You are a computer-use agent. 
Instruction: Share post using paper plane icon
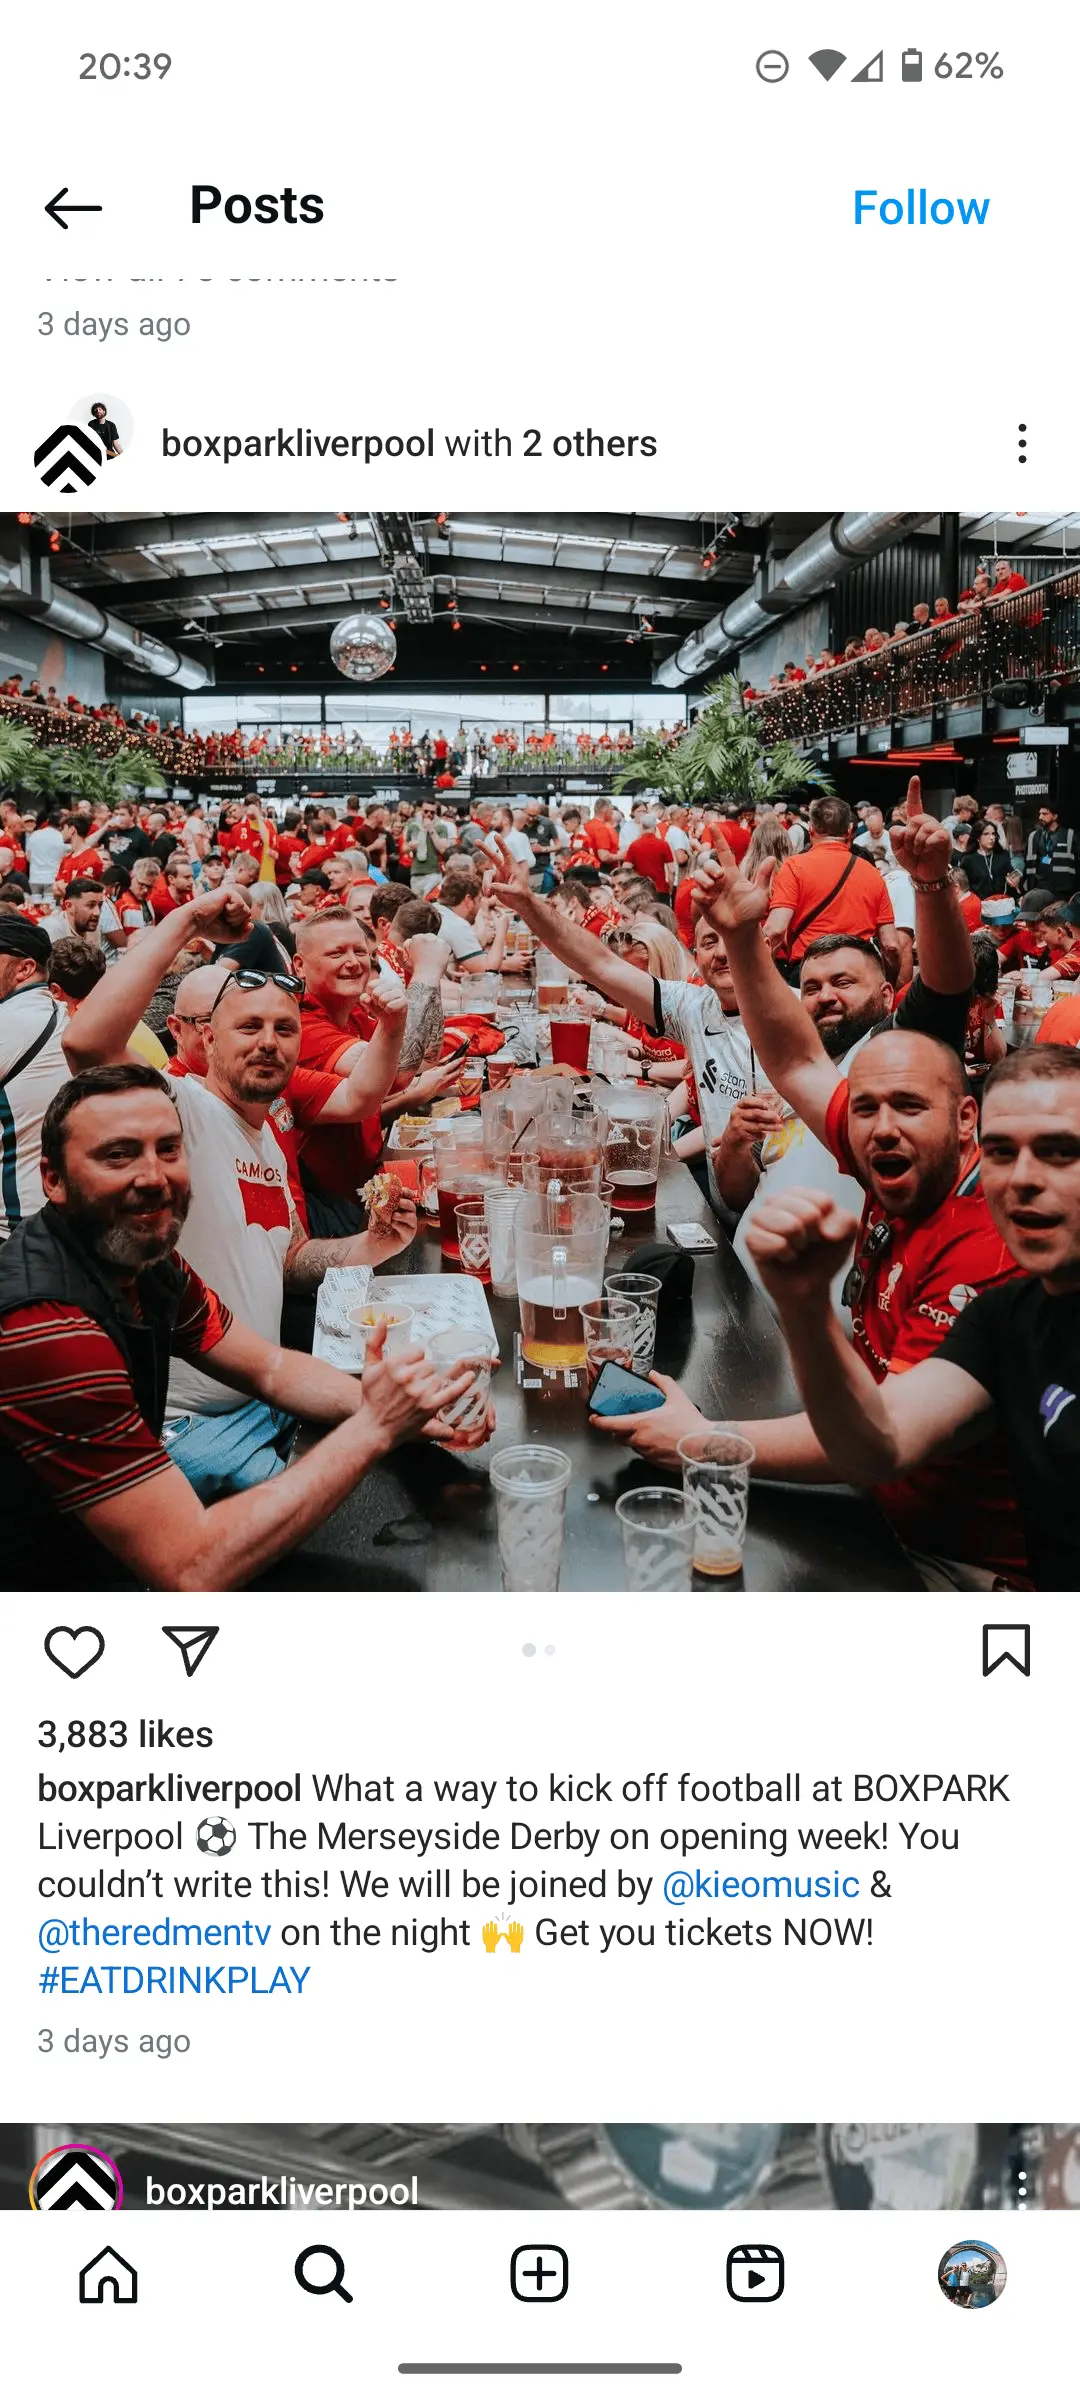tap(190, 1651)
